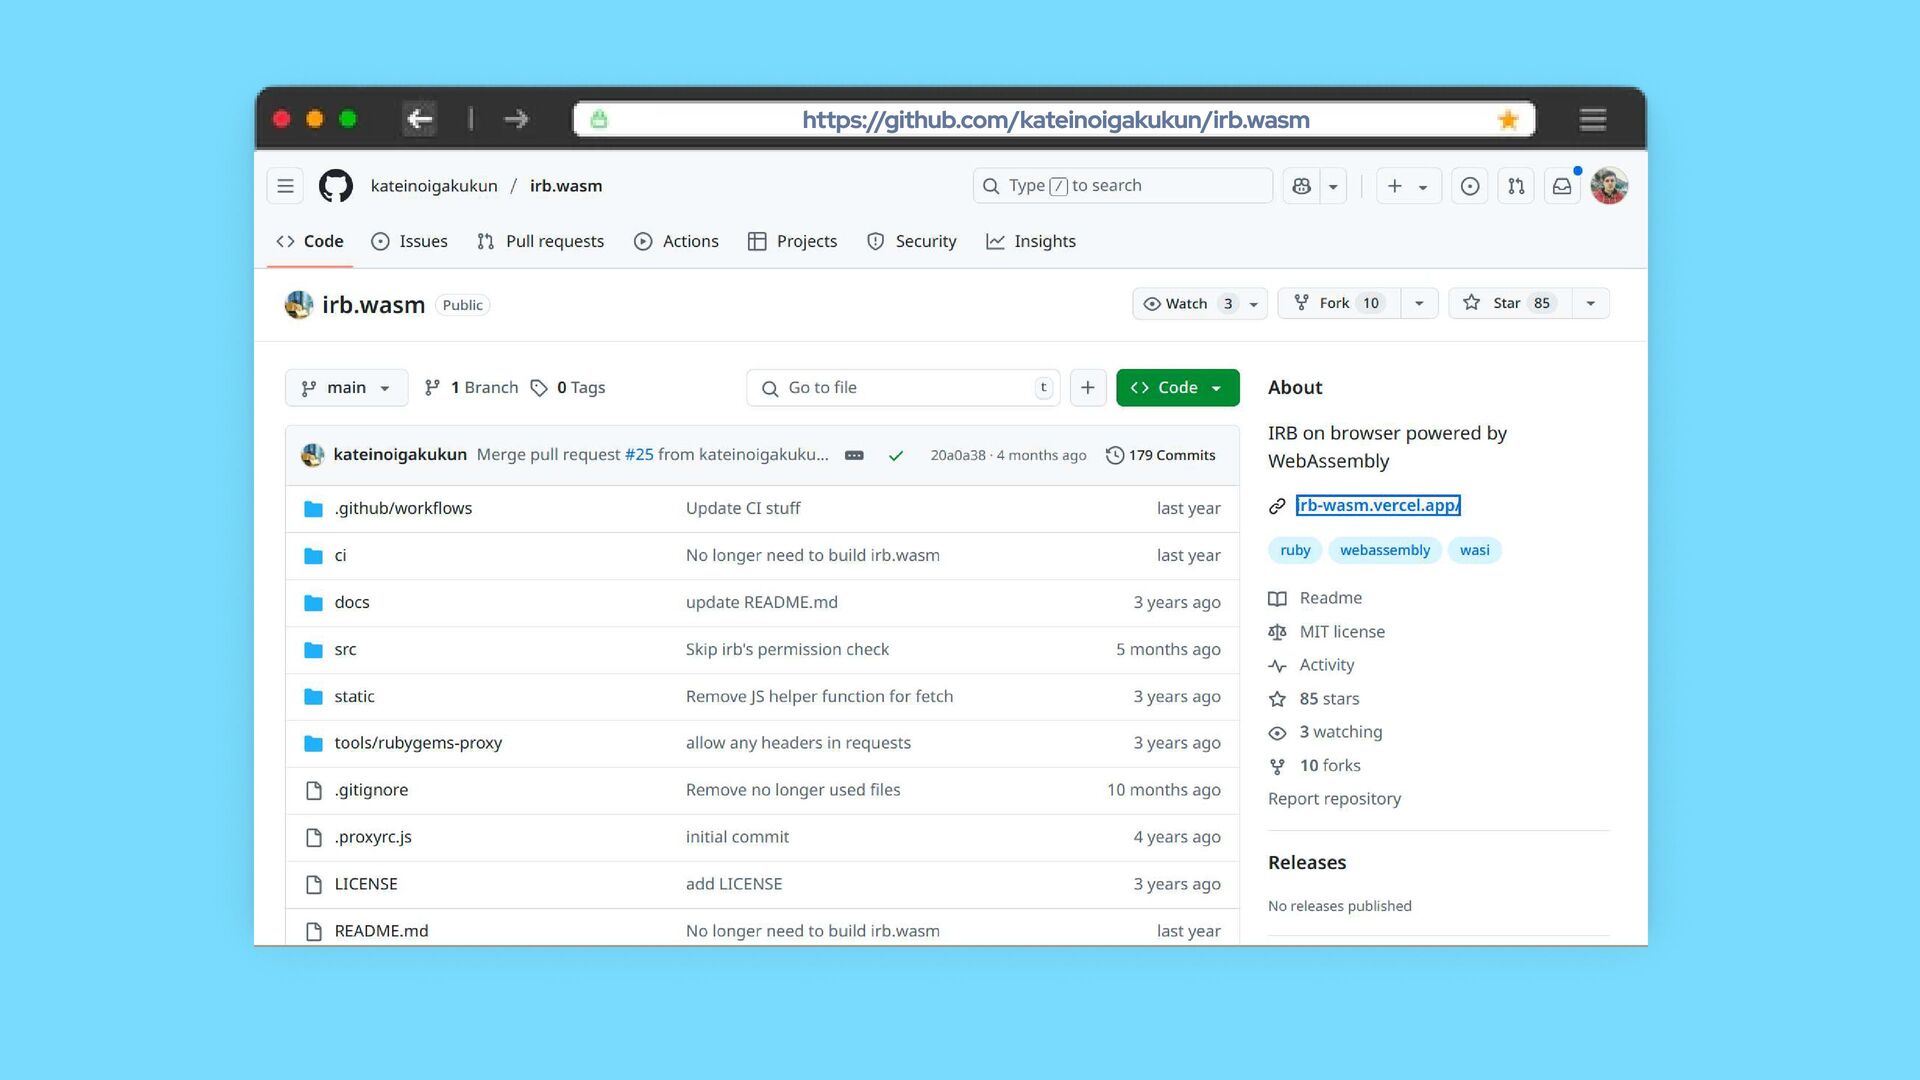Open the docs folder
This screenshot has width=1920, height=1080.
point(352,603)
